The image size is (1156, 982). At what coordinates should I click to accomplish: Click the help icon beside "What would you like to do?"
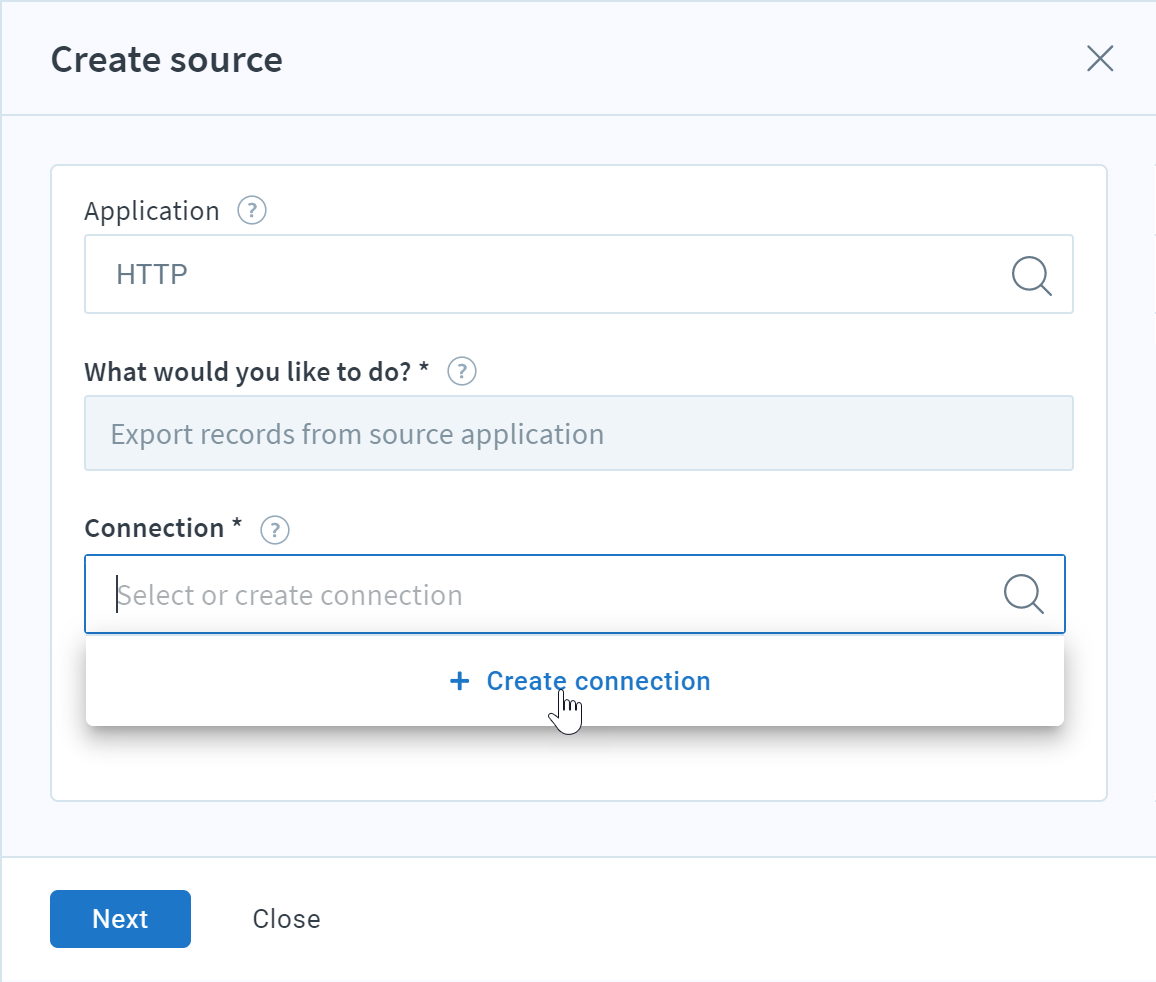(x=461, y=371)
